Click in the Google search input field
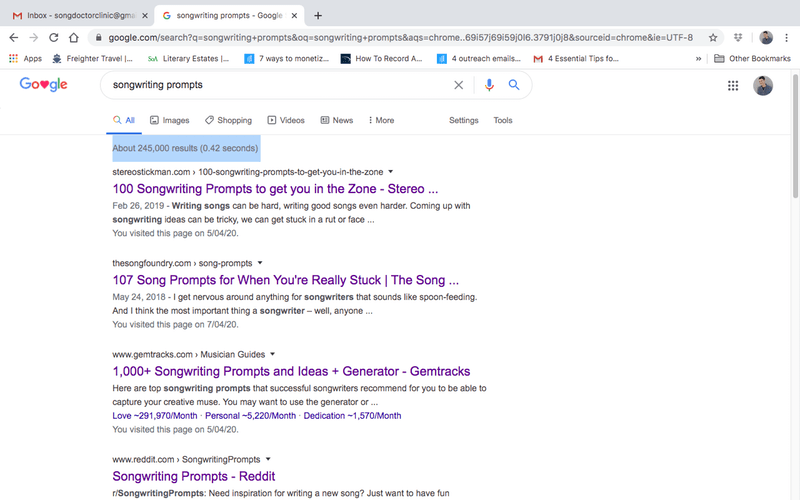The width and height of the screenshot is (800, 500). (x=275, y=85)
